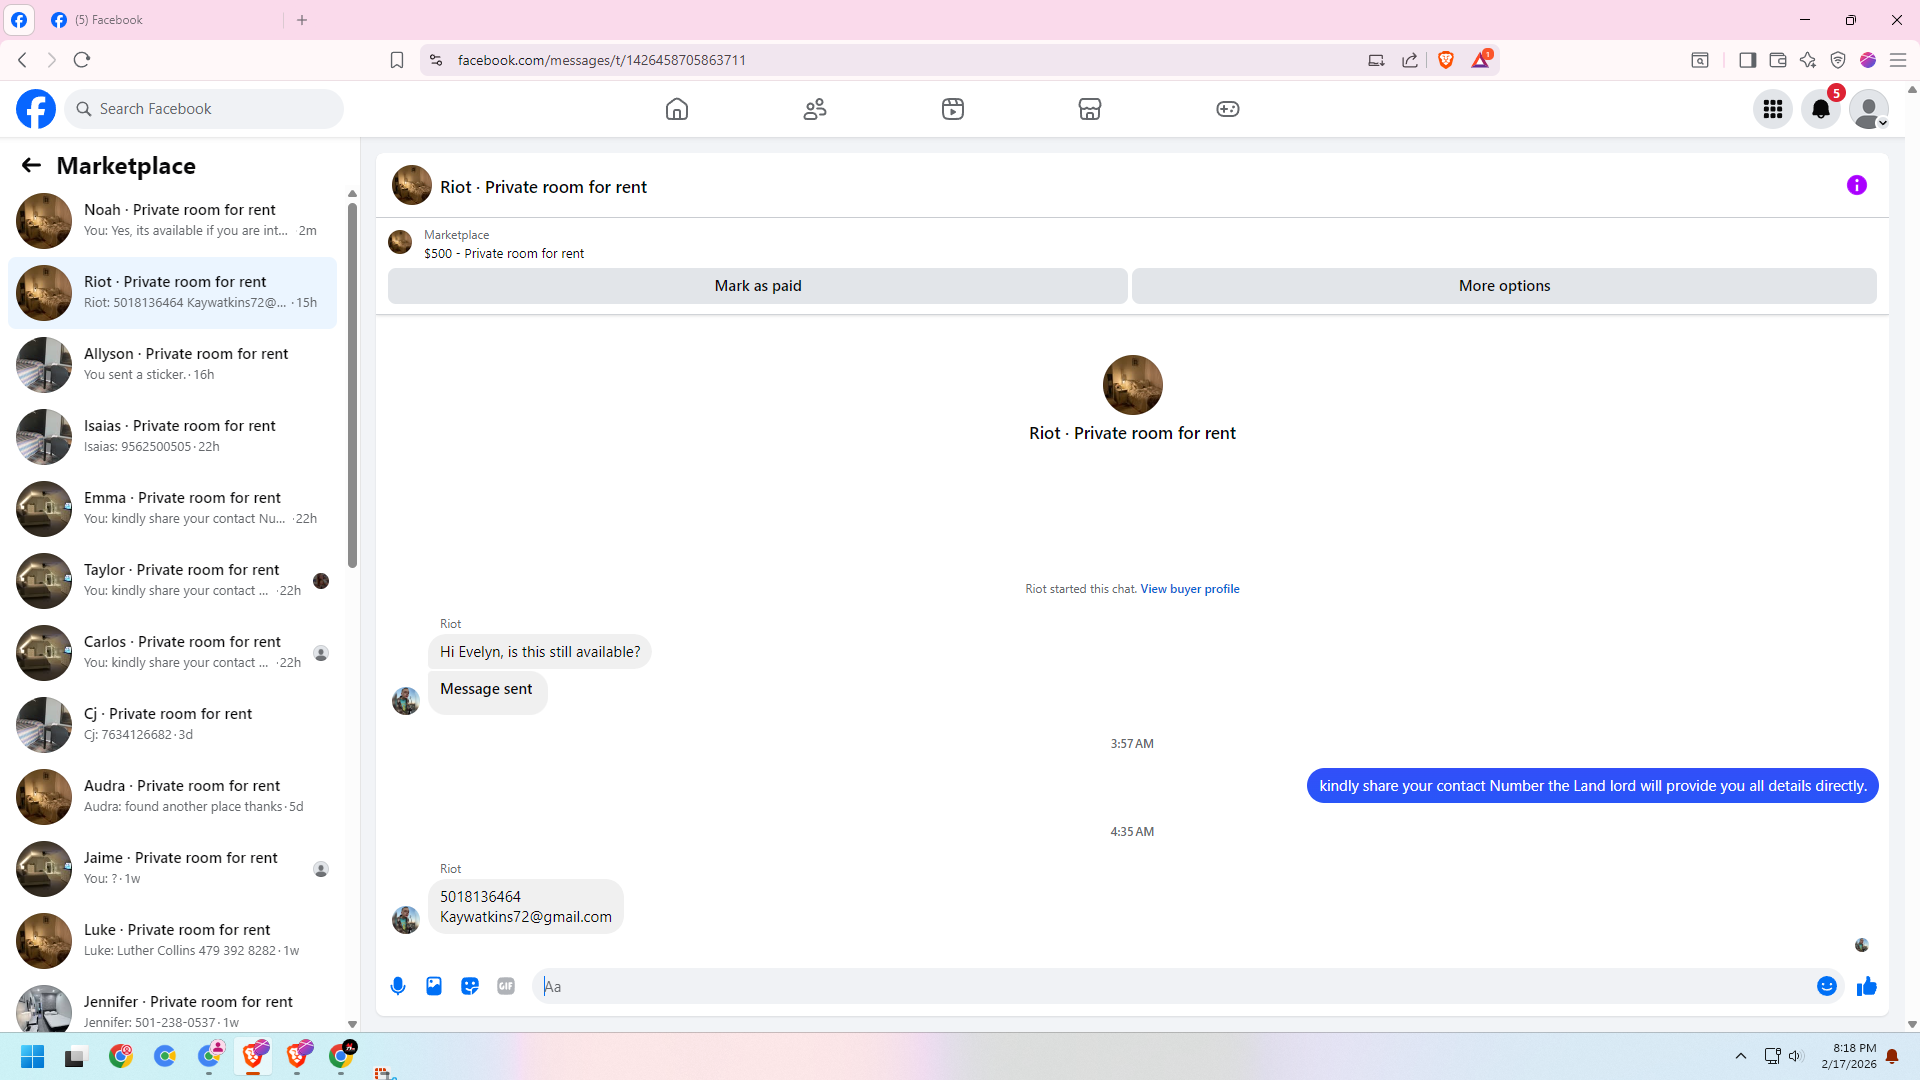
Task: Click the Mark as paid button
Action: coord(757,286)
